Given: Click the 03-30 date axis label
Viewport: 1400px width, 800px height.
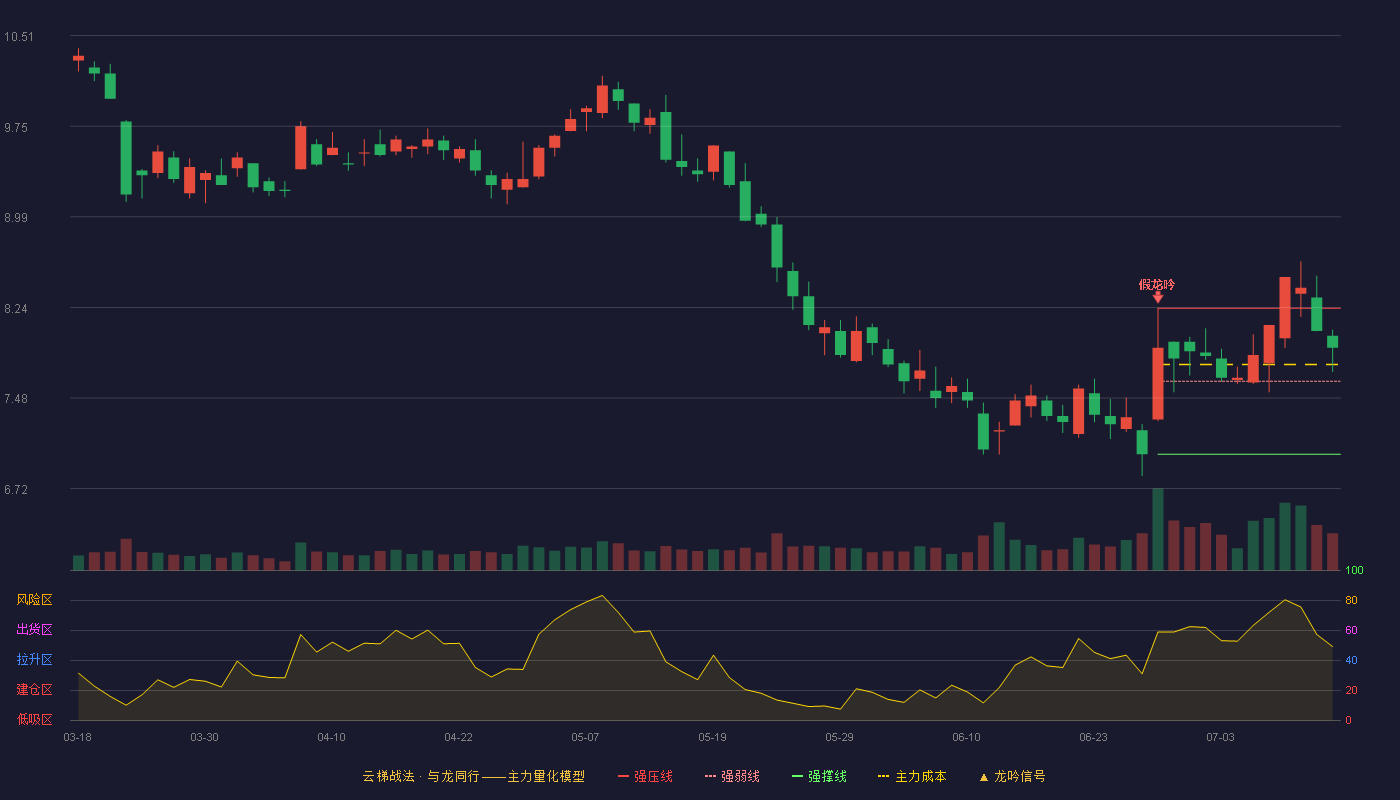Looking at the screenshot, I should pos(204,737).
